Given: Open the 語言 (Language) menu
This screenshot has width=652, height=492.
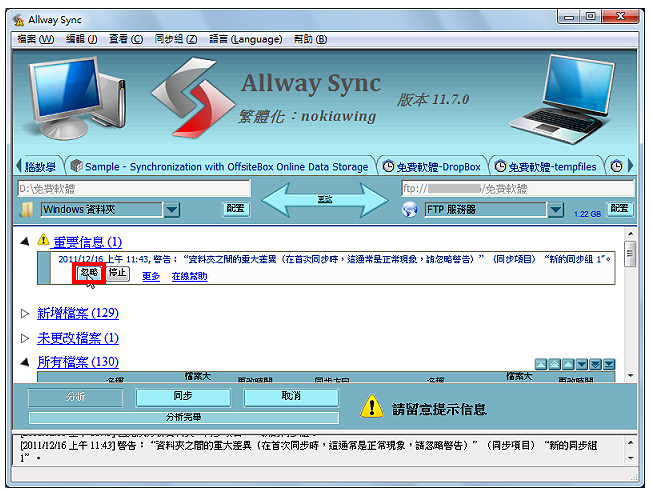Looking at the screenshot, I should pos(245,39).
